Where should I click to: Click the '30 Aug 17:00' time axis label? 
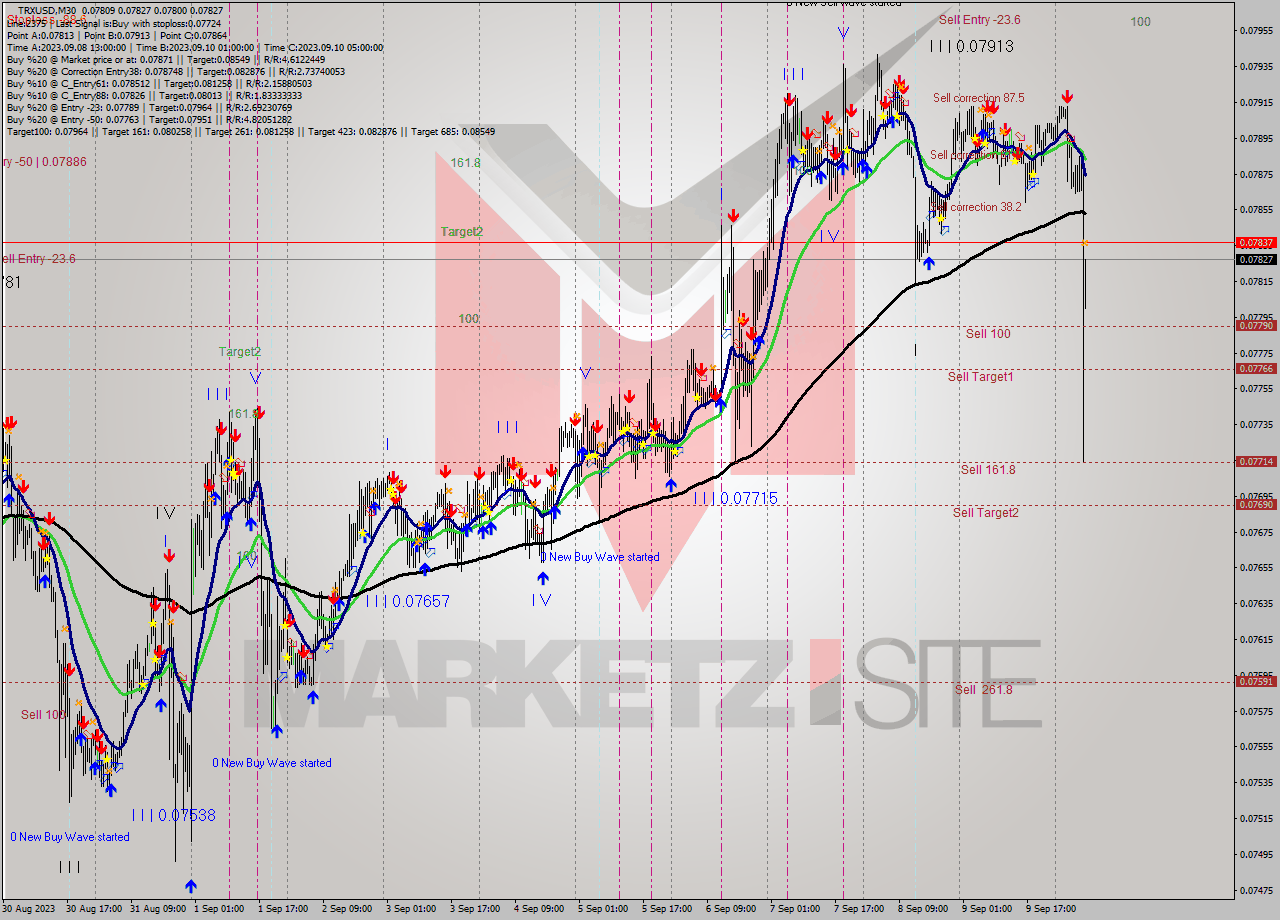(x=95, y=909)
